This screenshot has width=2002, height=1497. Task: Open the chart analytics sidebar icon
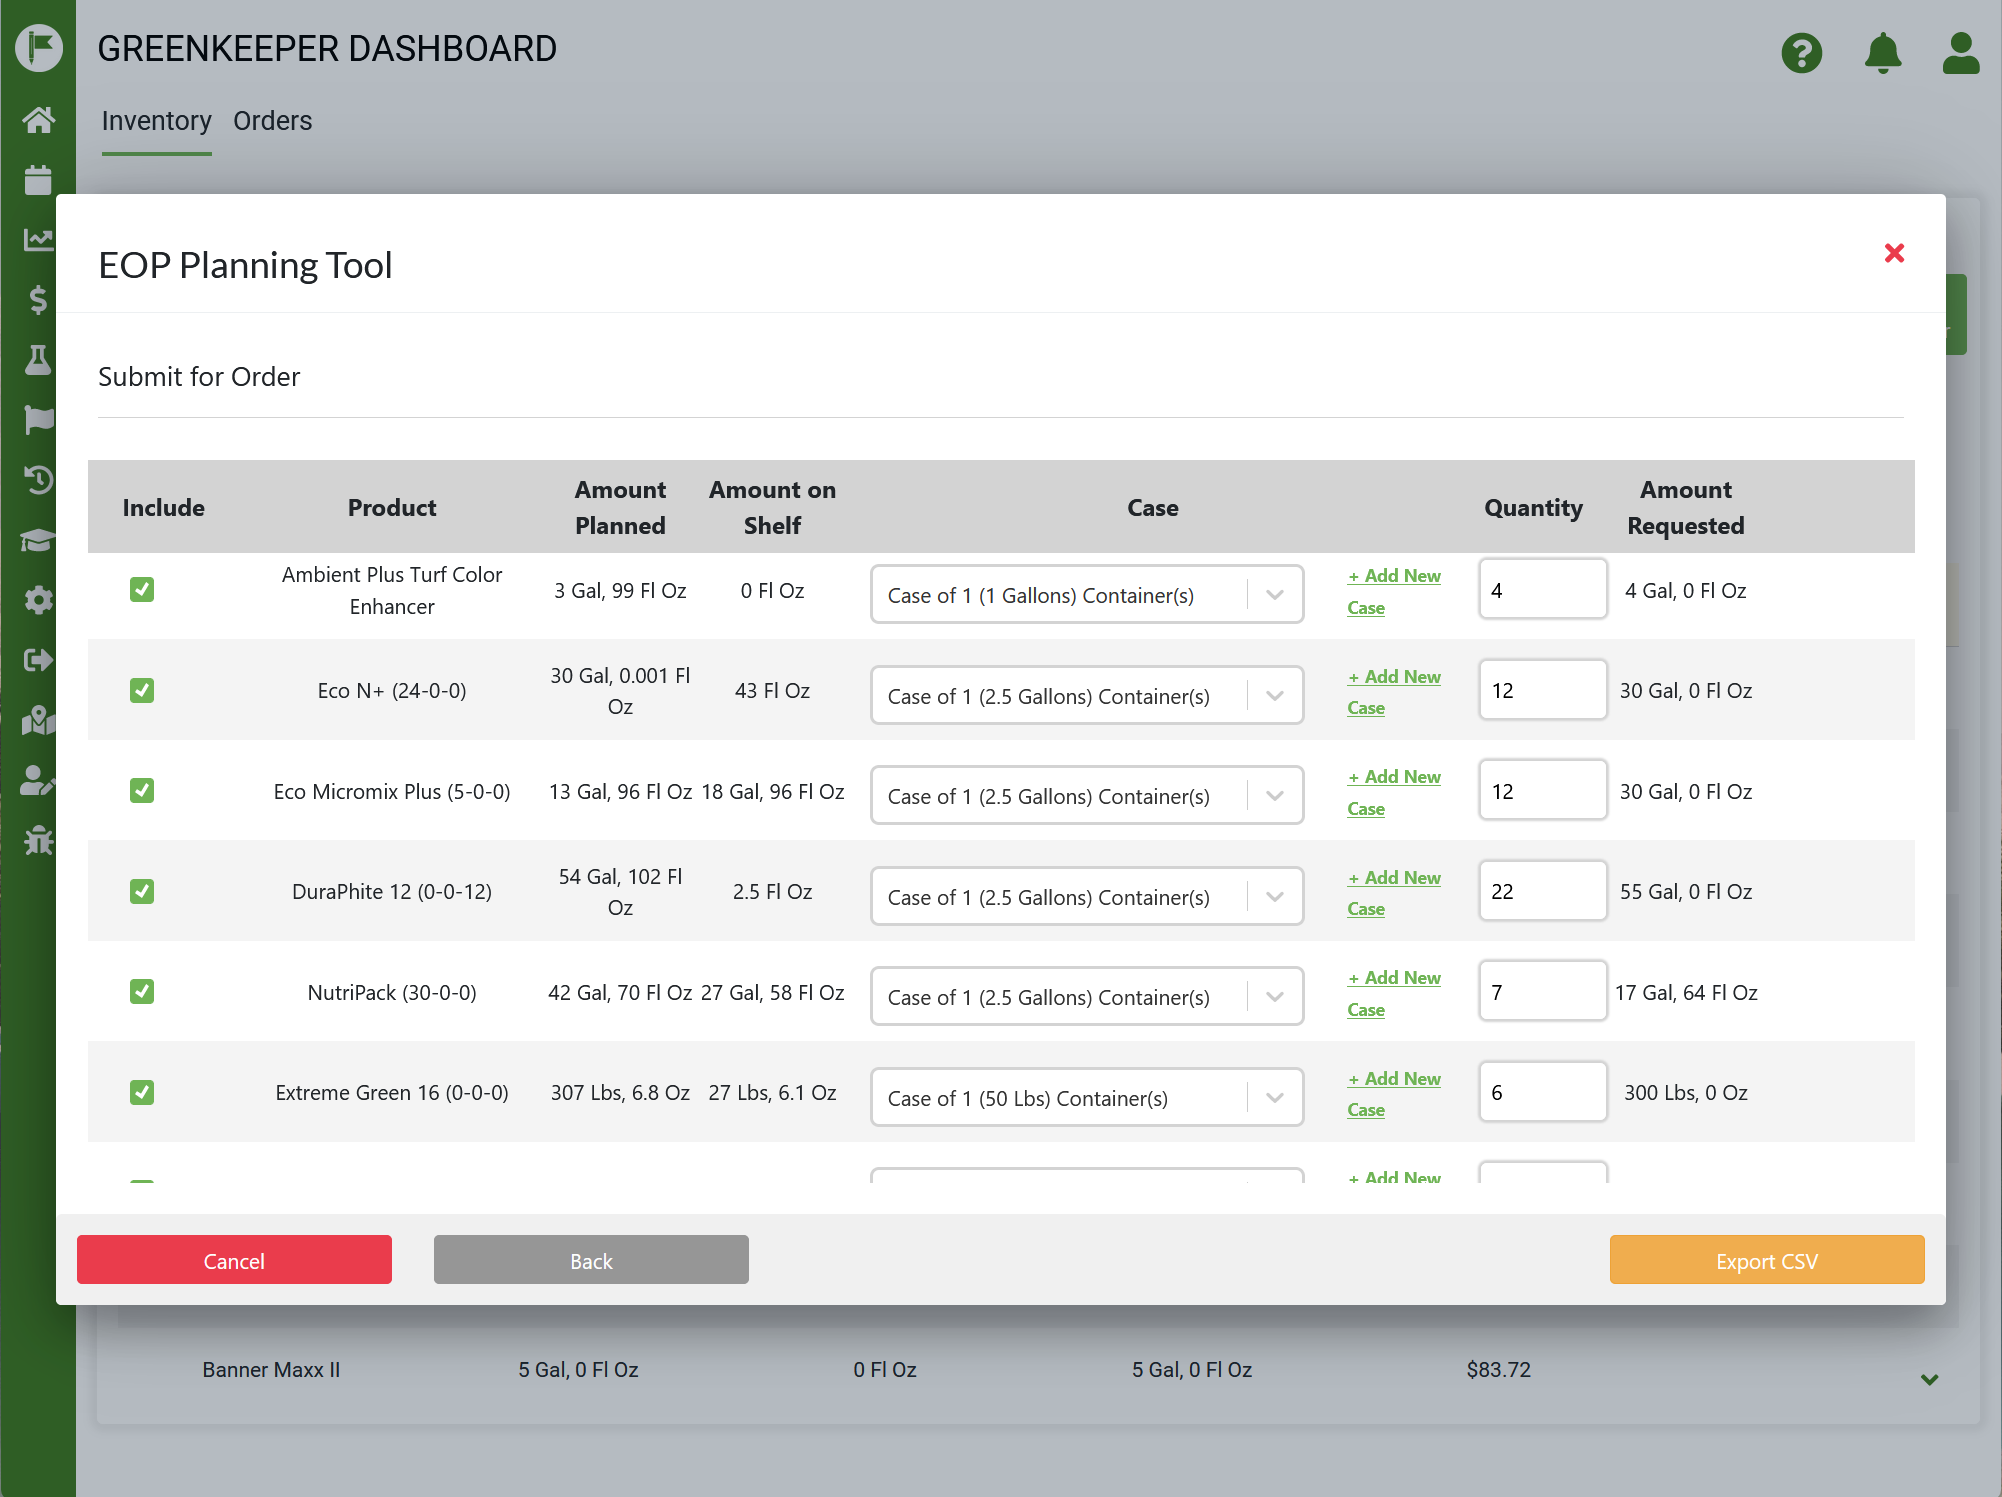coord(38,240)
